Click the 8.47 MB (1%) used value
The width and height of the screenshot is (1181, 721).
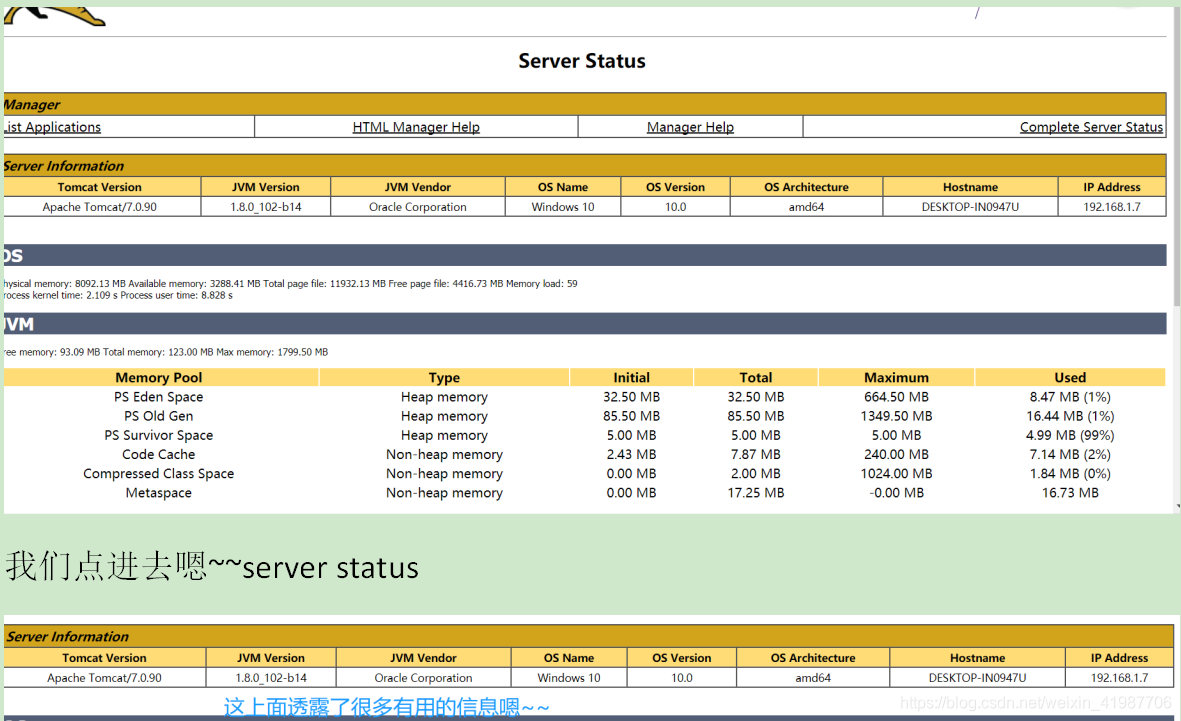coord(1070,397)
